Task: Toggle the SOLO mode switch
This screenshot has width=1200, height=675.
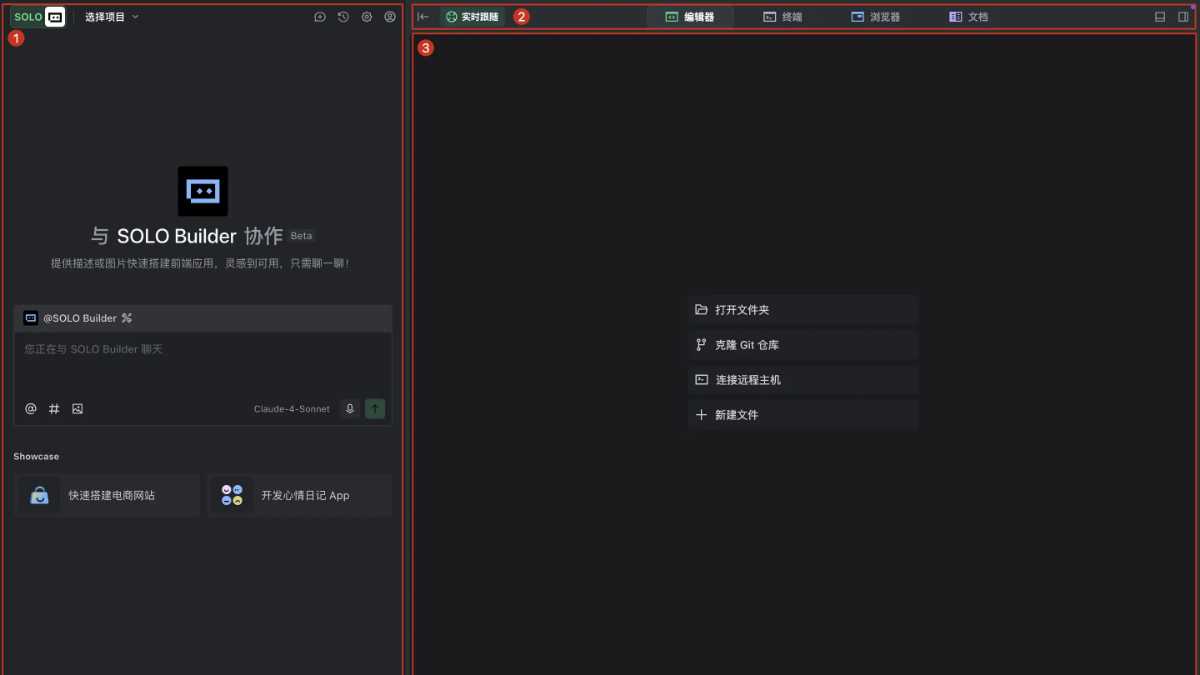Action: click(x=39, y=17)
